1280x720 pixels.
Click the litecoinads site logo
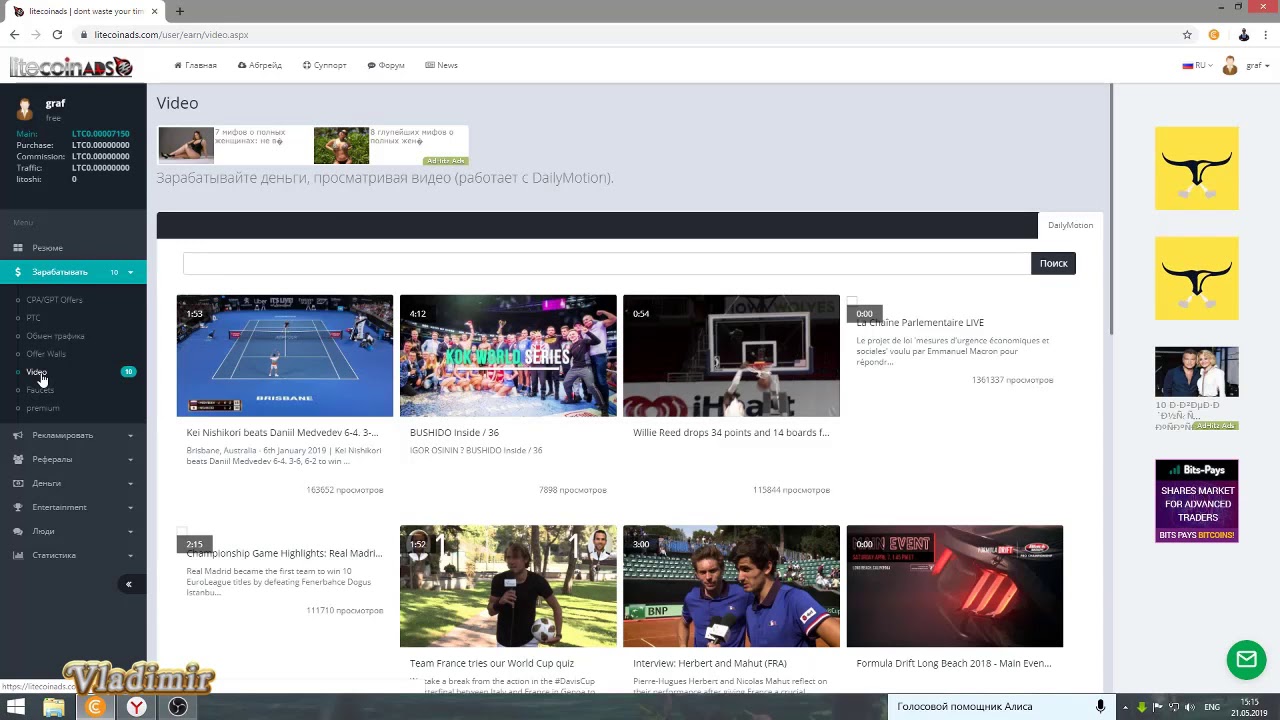coord(71,66)
